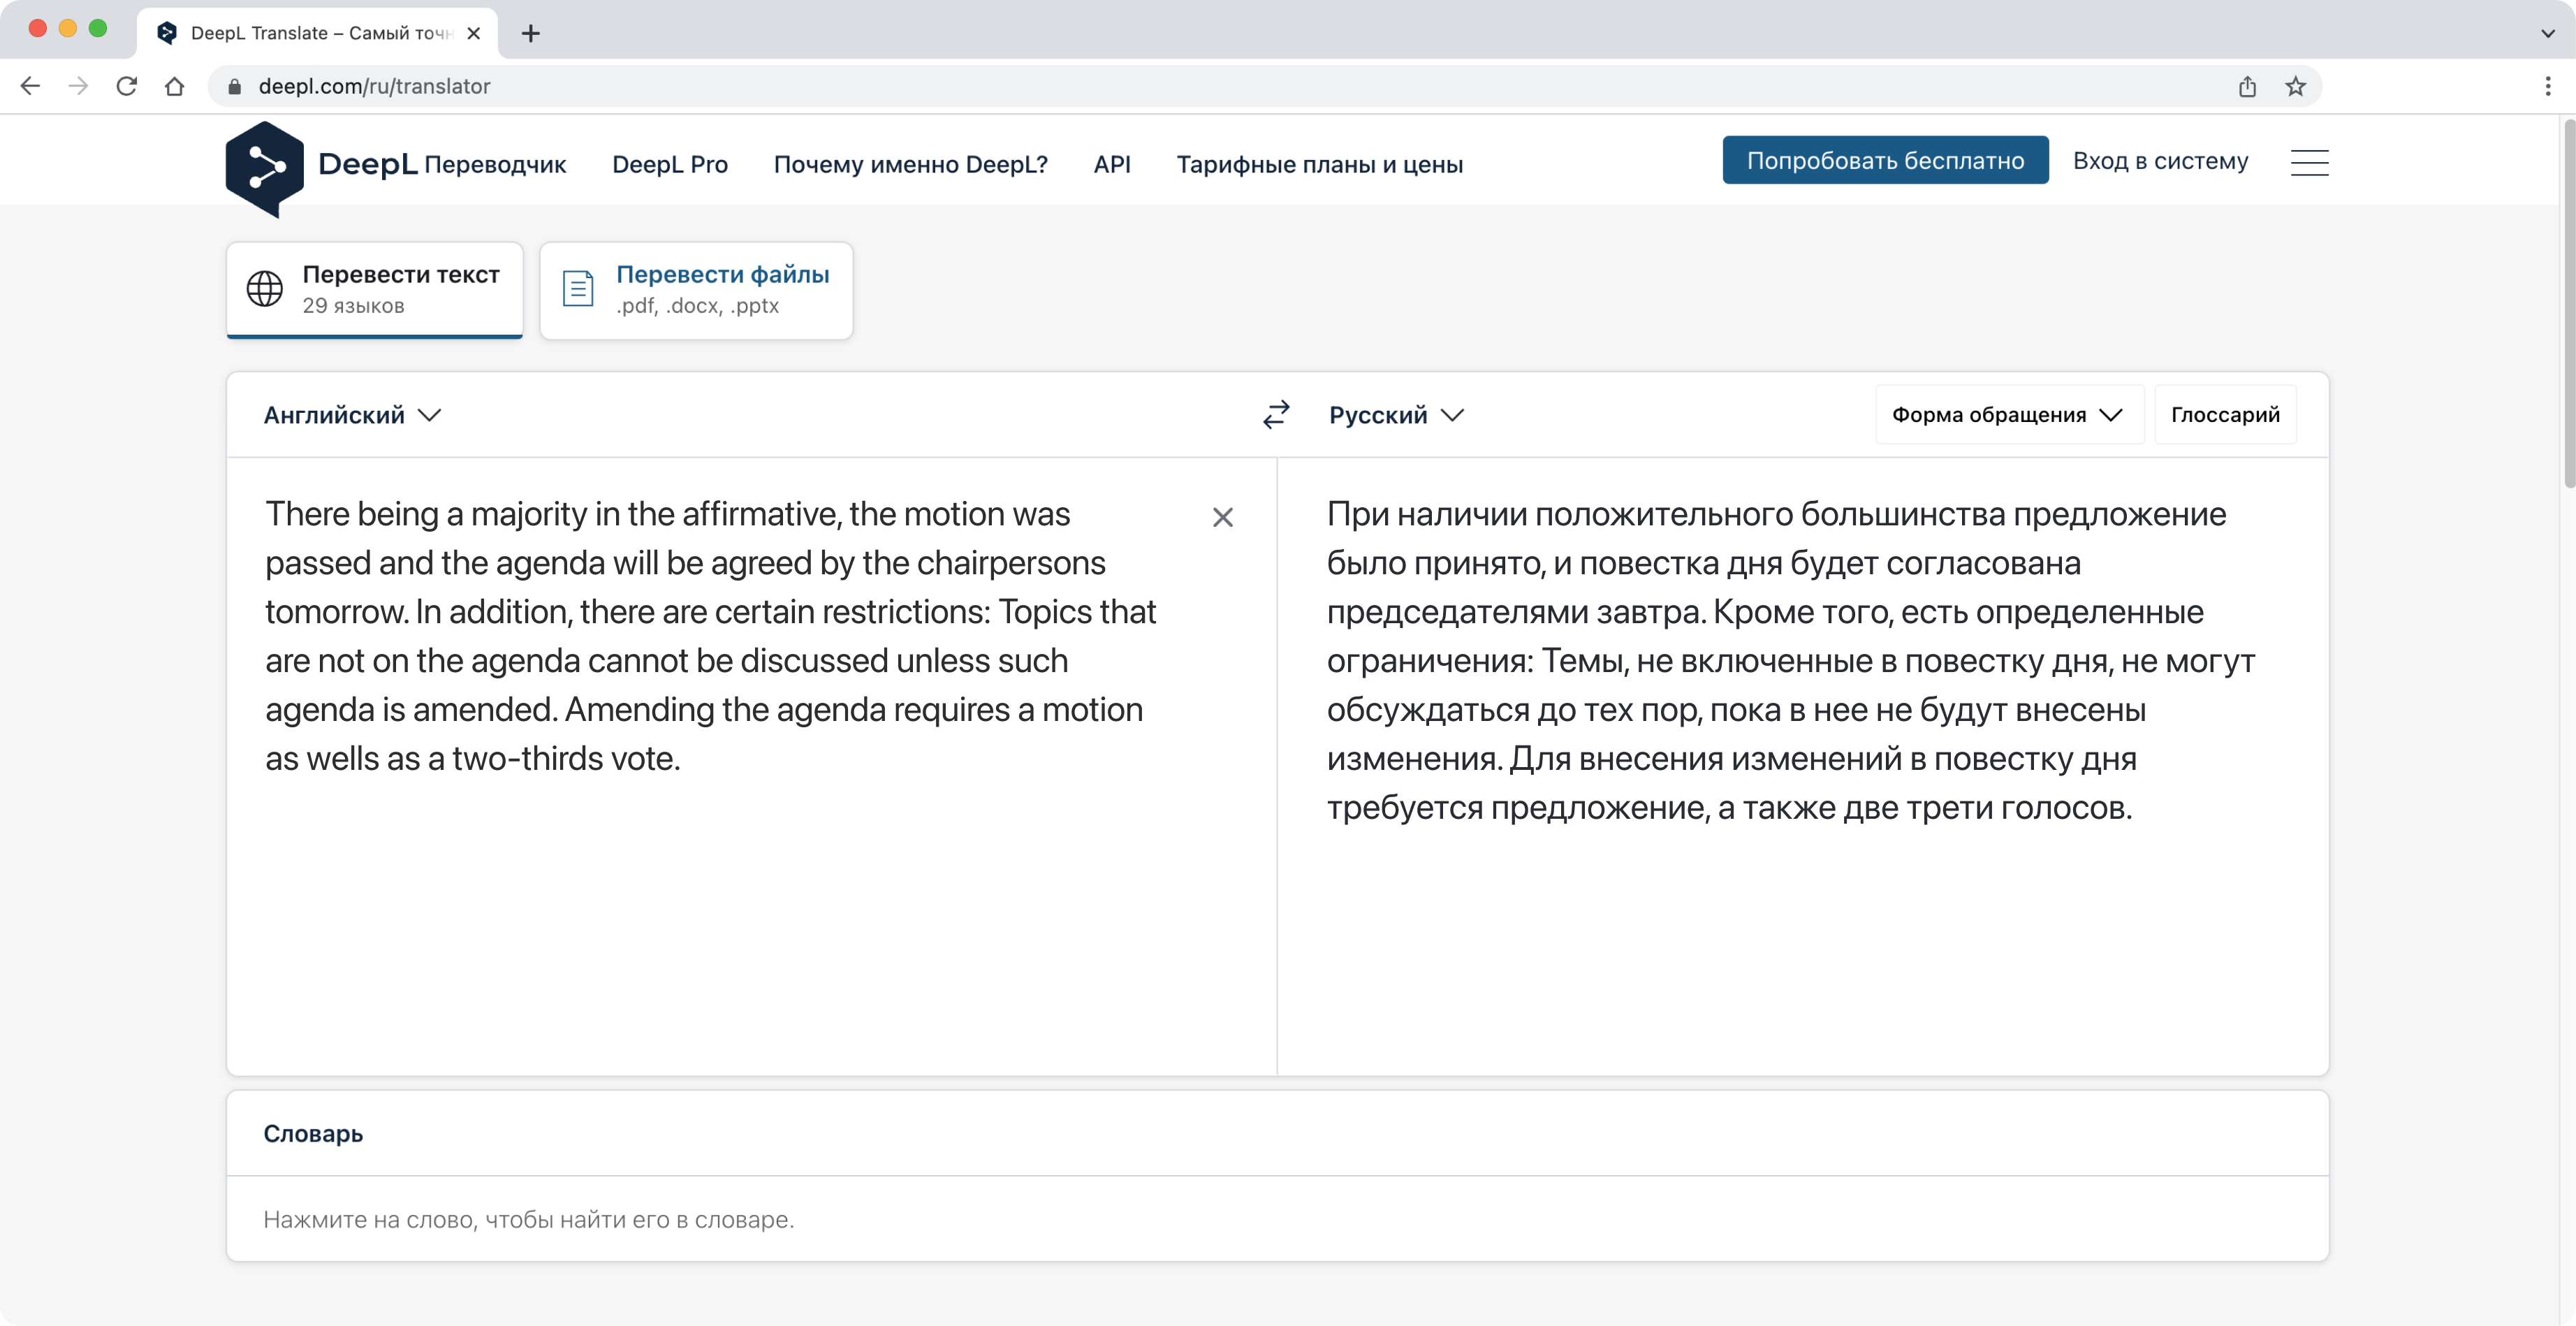Screen dimensions: 2576x1326
Task: Click the address bar URL
Action: [x=374, y=86]
